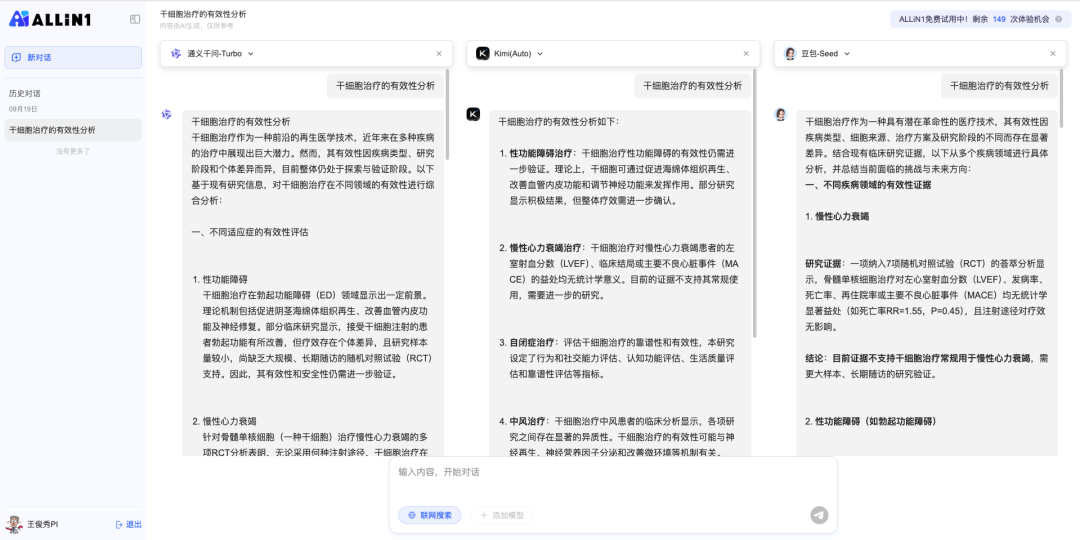This screenshot has width=1080, height=540.
Task: Click the help icon next to 次体验机会
Action: [1059, 19]
